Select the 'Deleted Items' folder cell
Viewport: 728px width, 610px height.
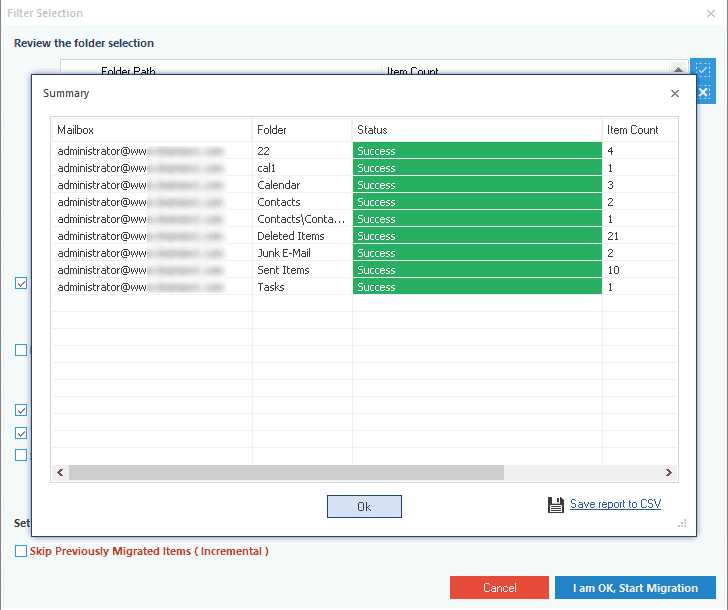(302, 236)
